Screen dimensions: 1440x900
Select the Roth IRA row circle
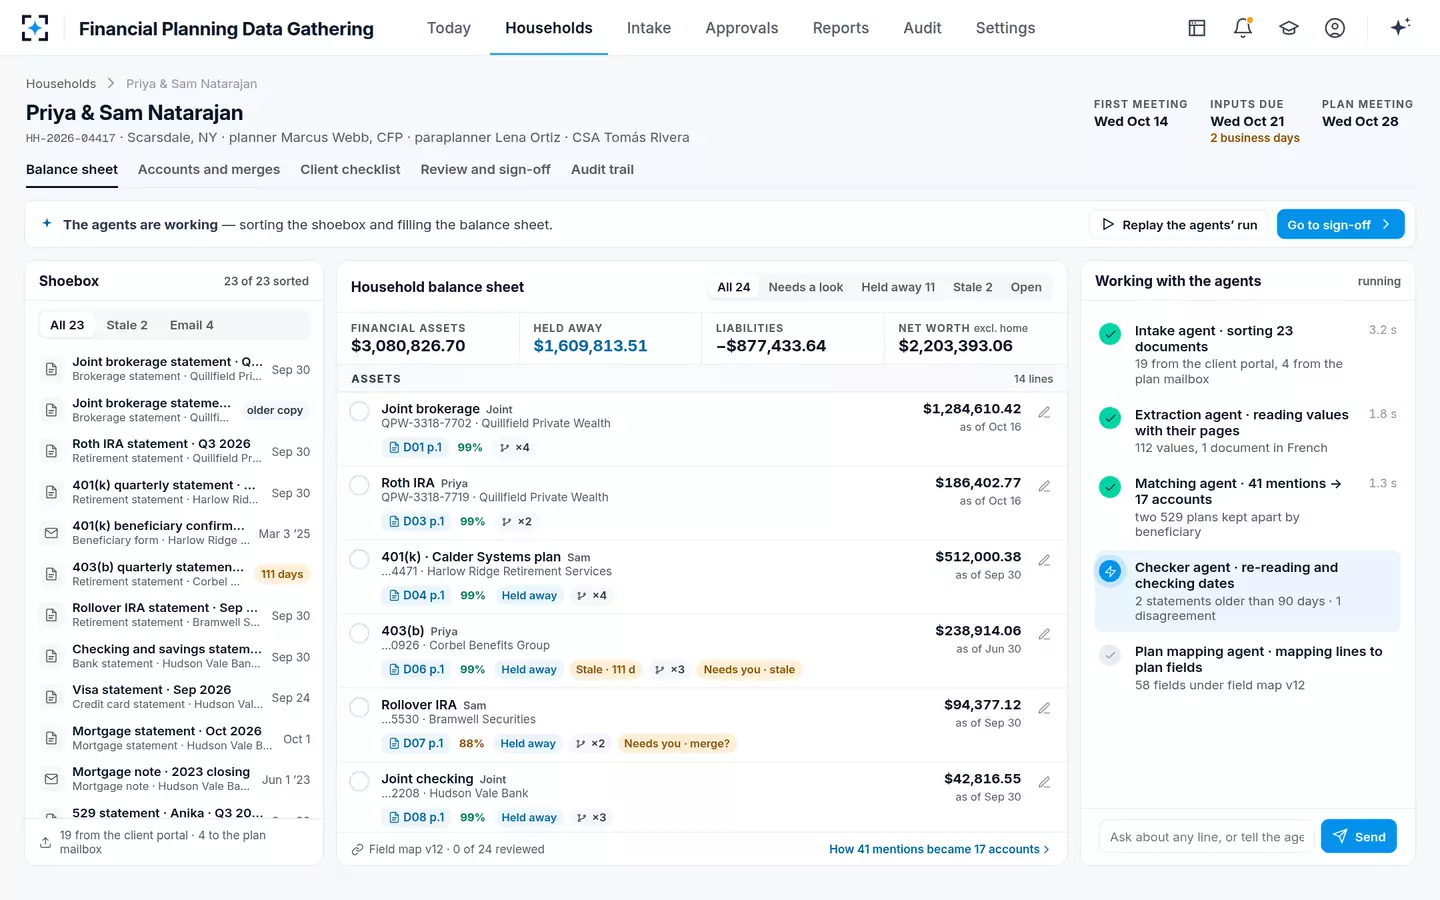pyautogui.click(x=360, y=486)
